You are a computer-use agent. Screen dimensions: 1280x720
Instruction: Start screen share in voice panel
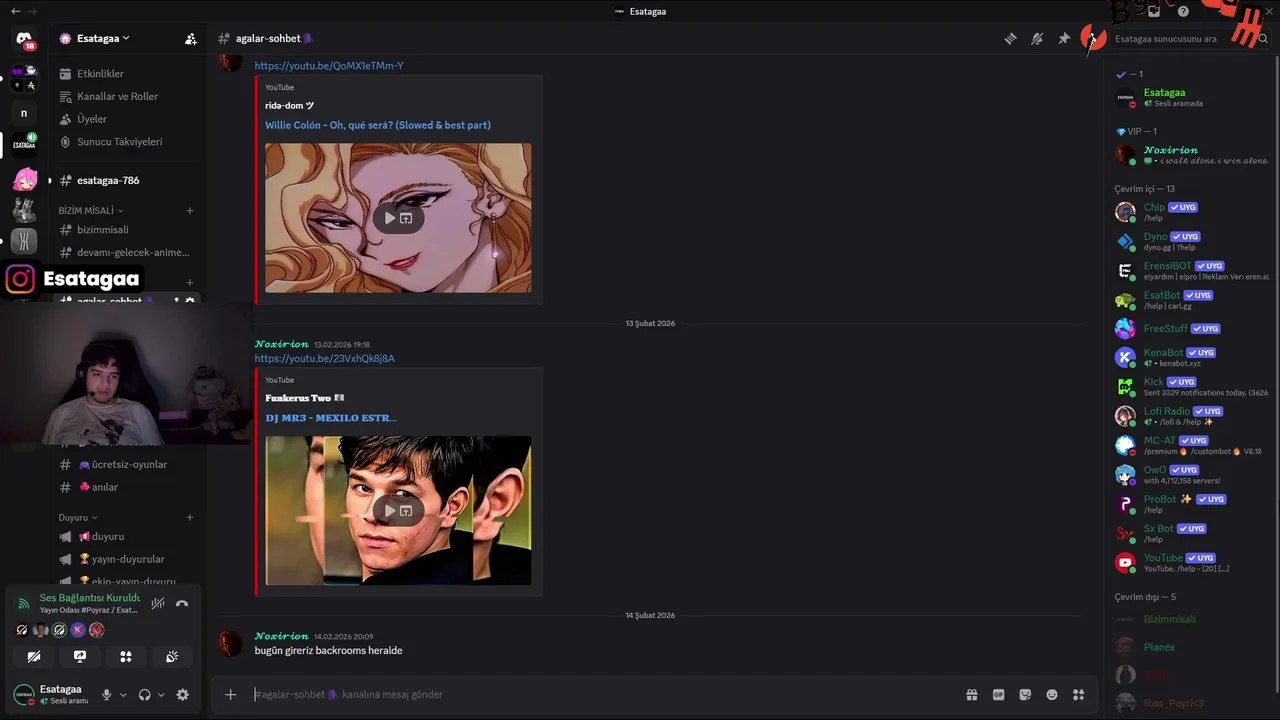coord(80,657)
